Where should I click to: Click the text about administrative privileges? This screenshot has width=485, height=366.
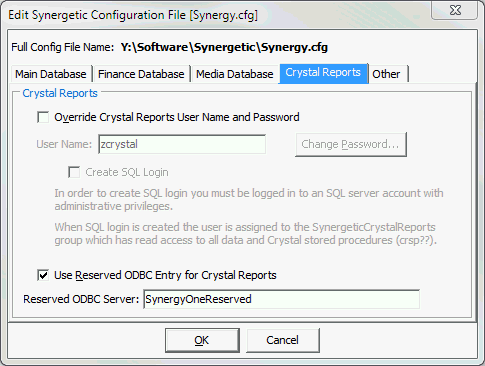249,200
